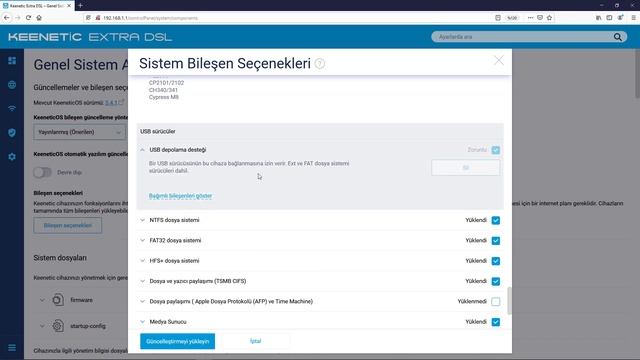Click Bağımlı bileşenleri göster link
Screen dimensions: 640x360
(x=180, y=196)
